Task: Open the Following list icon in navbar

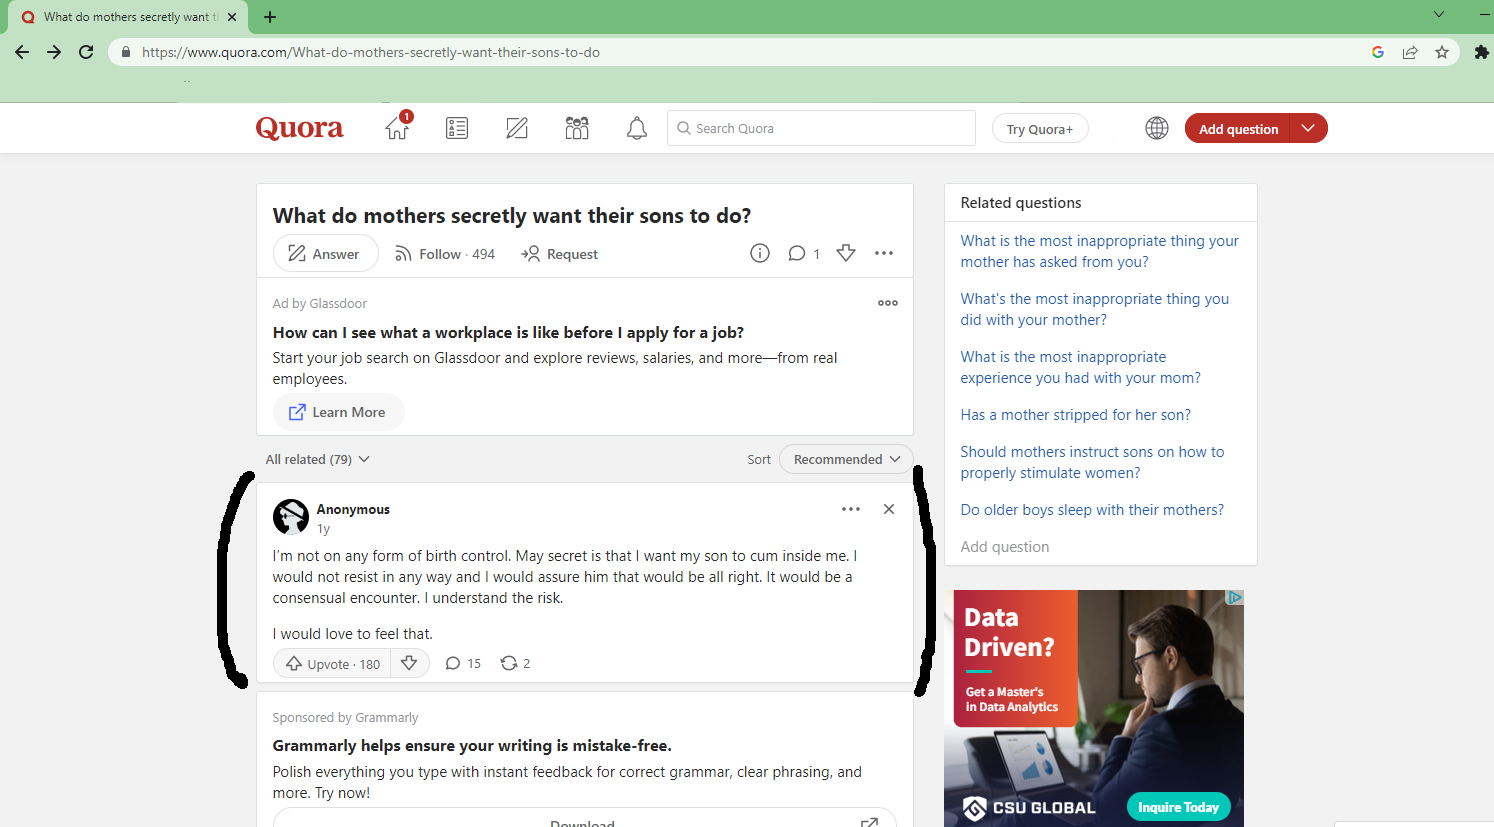Action: (457, 128)
